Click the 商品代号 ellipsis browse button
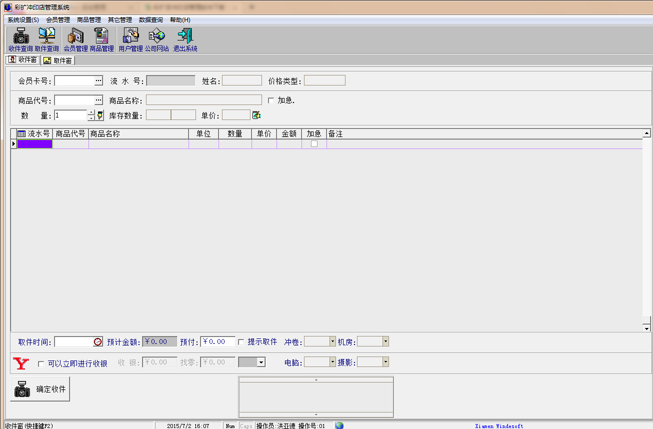The height and width of the screenshot is (429, 653). coord(98,100)
